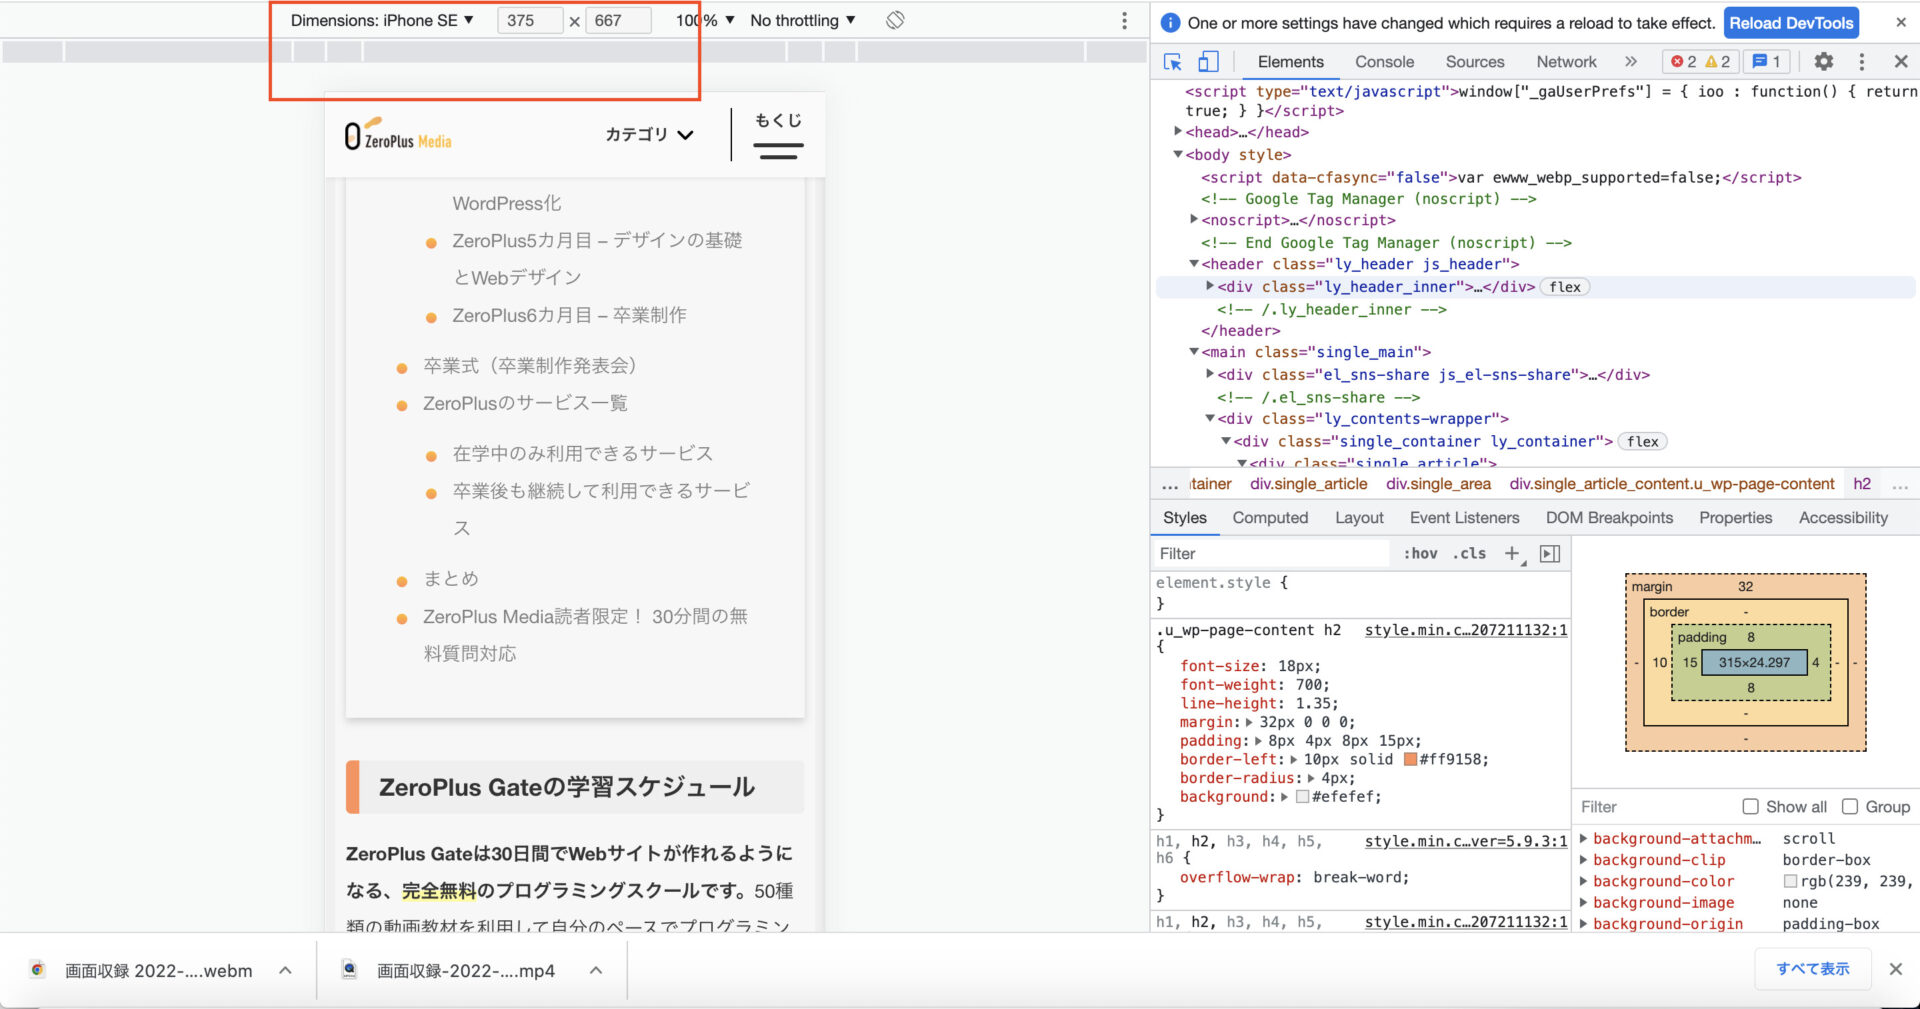
Task: Click the #efefef background color swatch
Action: click(x=1302, y=797)
